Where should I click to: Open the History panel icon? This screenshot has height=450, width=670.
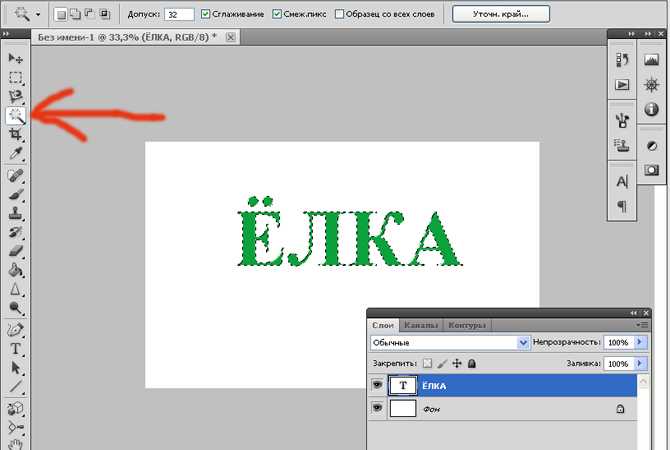tap(622, 60)
